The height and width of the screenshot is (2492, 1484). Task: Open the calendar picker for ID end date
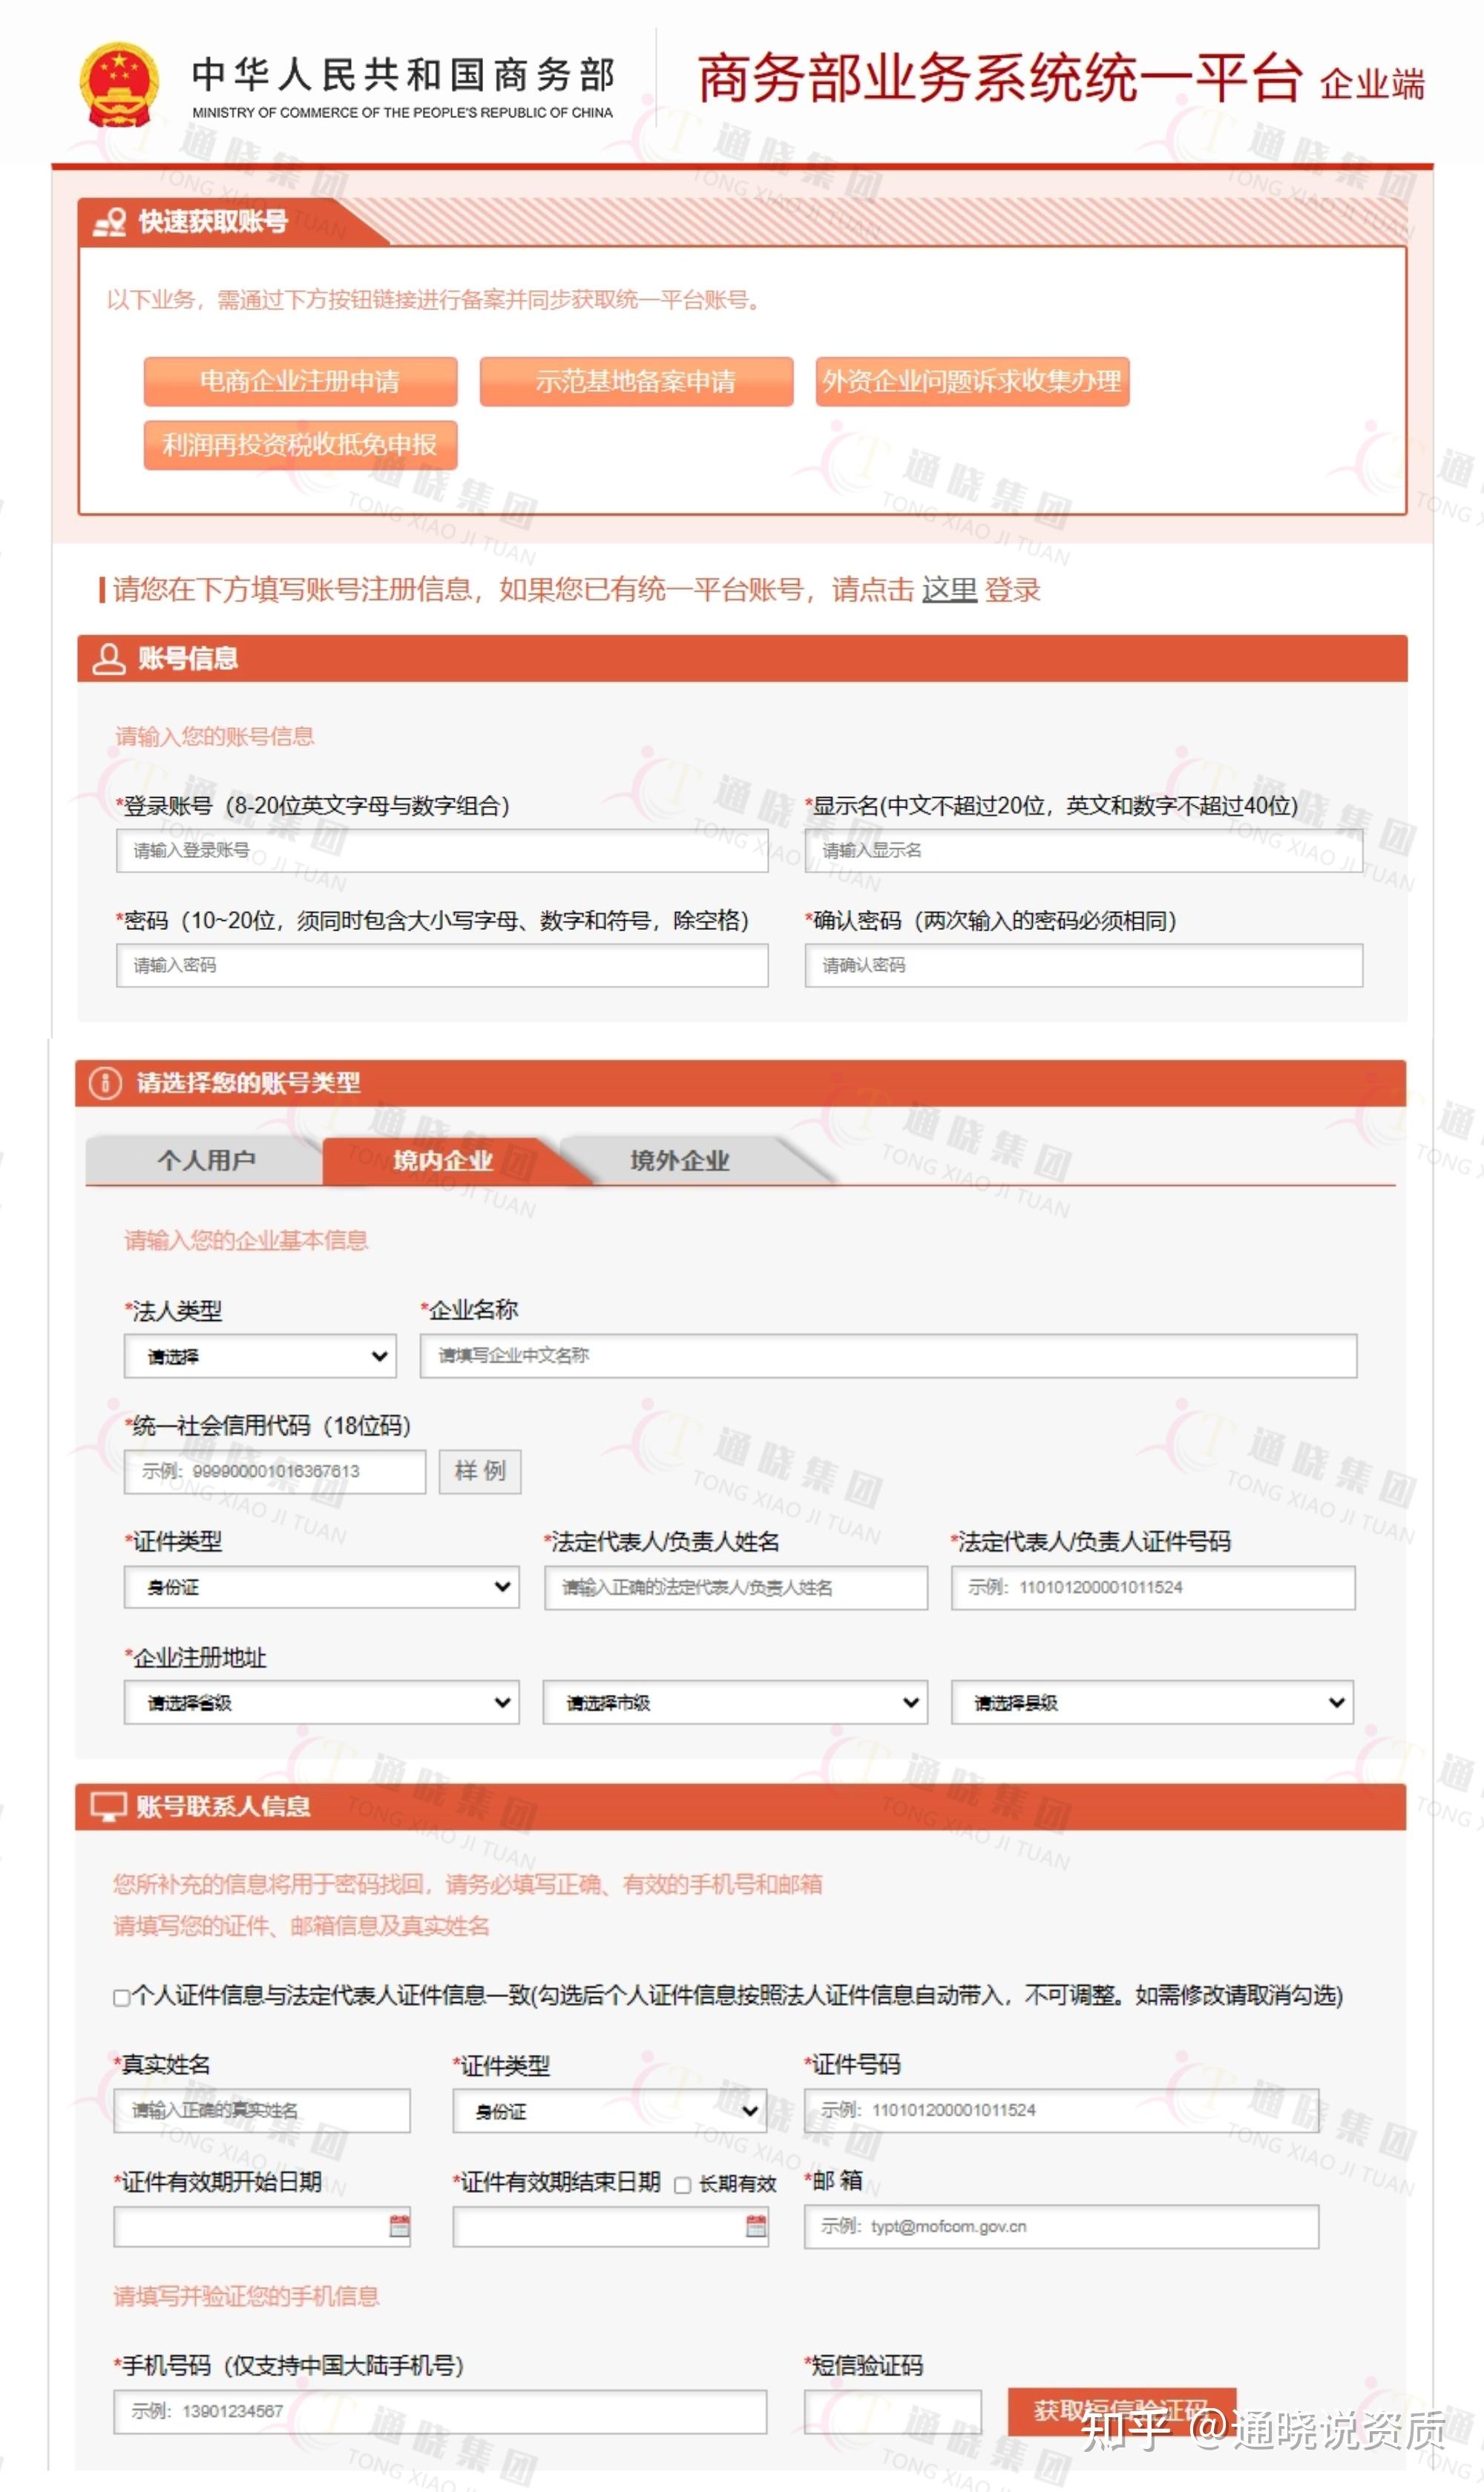click(x=756, y=2226)
